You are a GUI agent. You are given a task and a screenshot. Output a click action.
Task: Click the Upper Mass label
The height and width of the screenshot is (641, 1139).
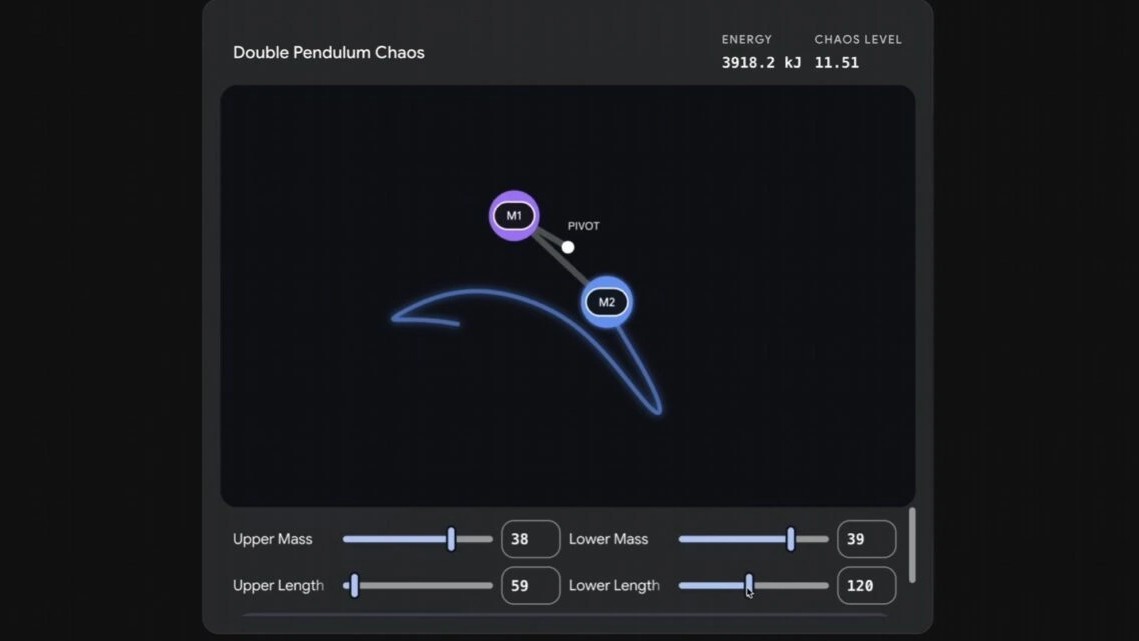point(273,539)
